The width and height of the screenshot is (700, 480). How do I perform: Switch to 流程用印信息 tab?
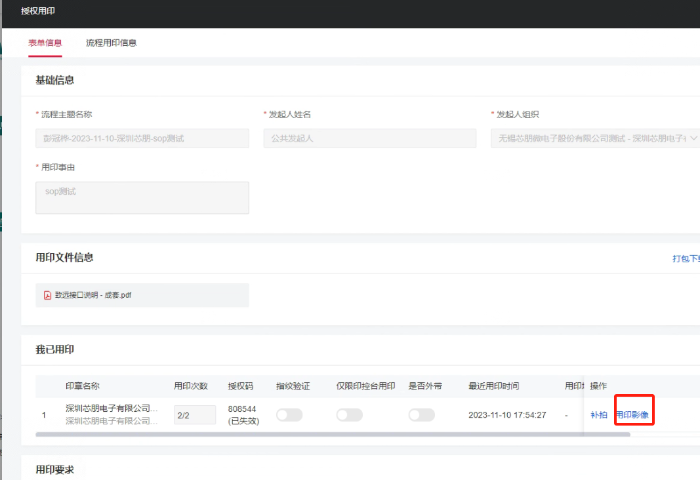(x=111, y=43)
